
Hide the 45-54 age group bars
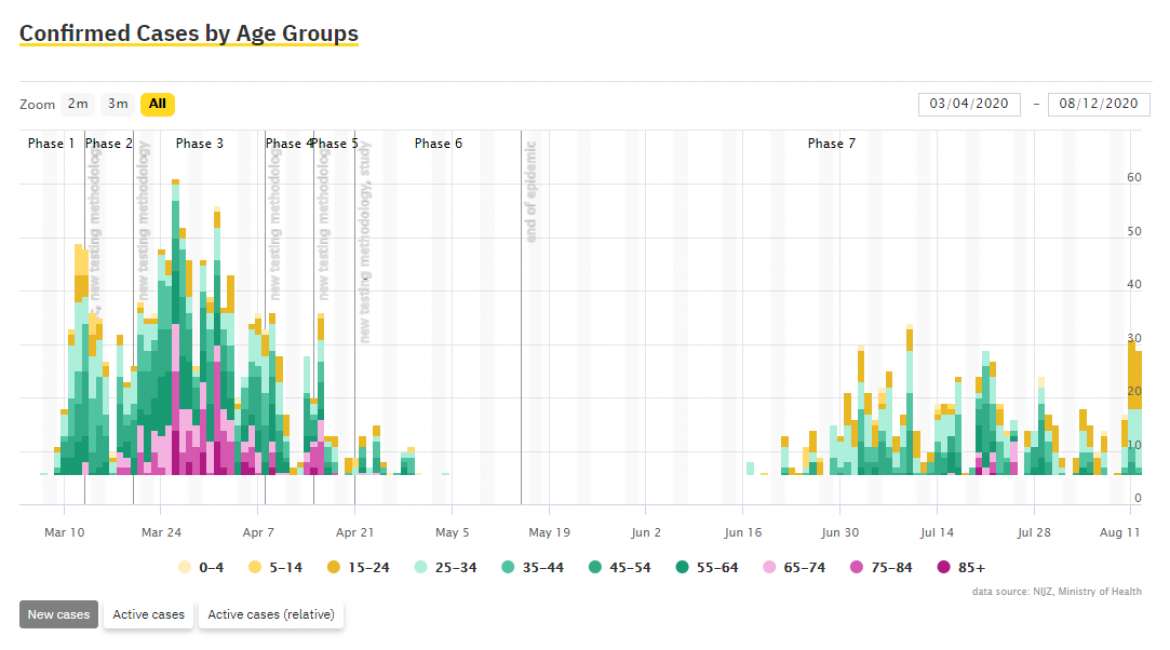(620, 567)
